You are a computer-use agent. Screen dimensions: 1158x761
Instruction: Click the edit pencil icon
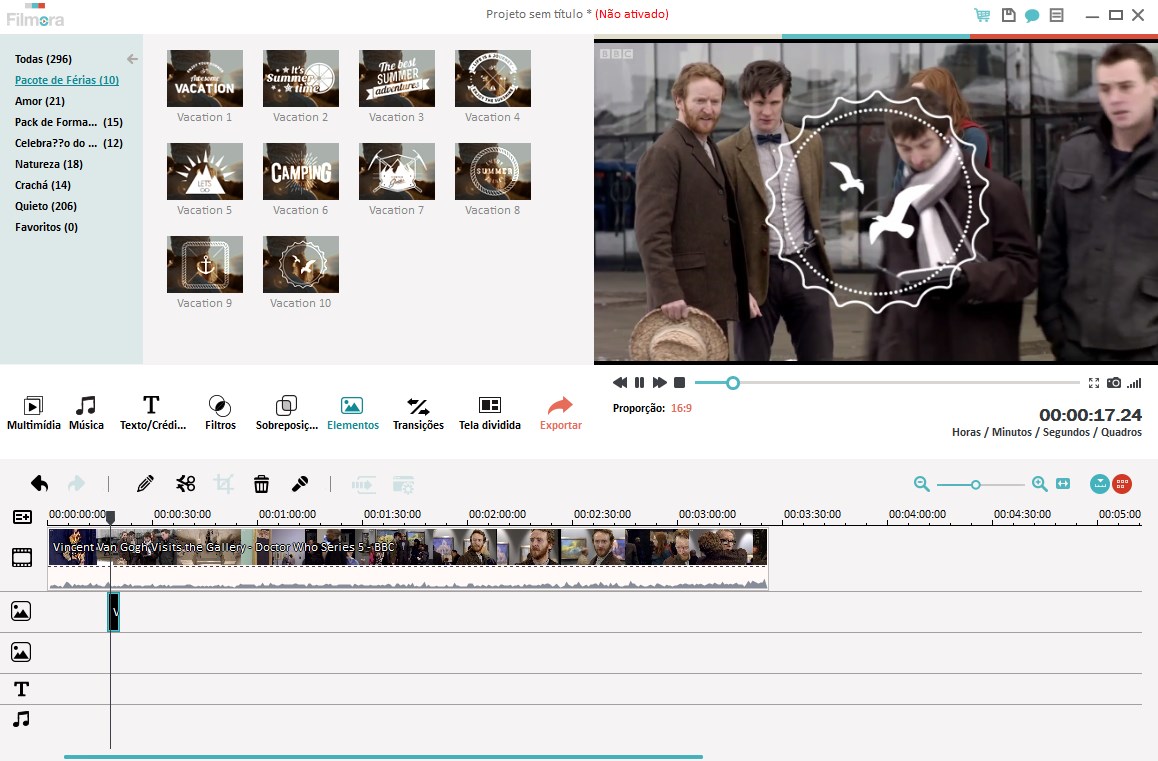pyautogui.click(x=145, y=484)
